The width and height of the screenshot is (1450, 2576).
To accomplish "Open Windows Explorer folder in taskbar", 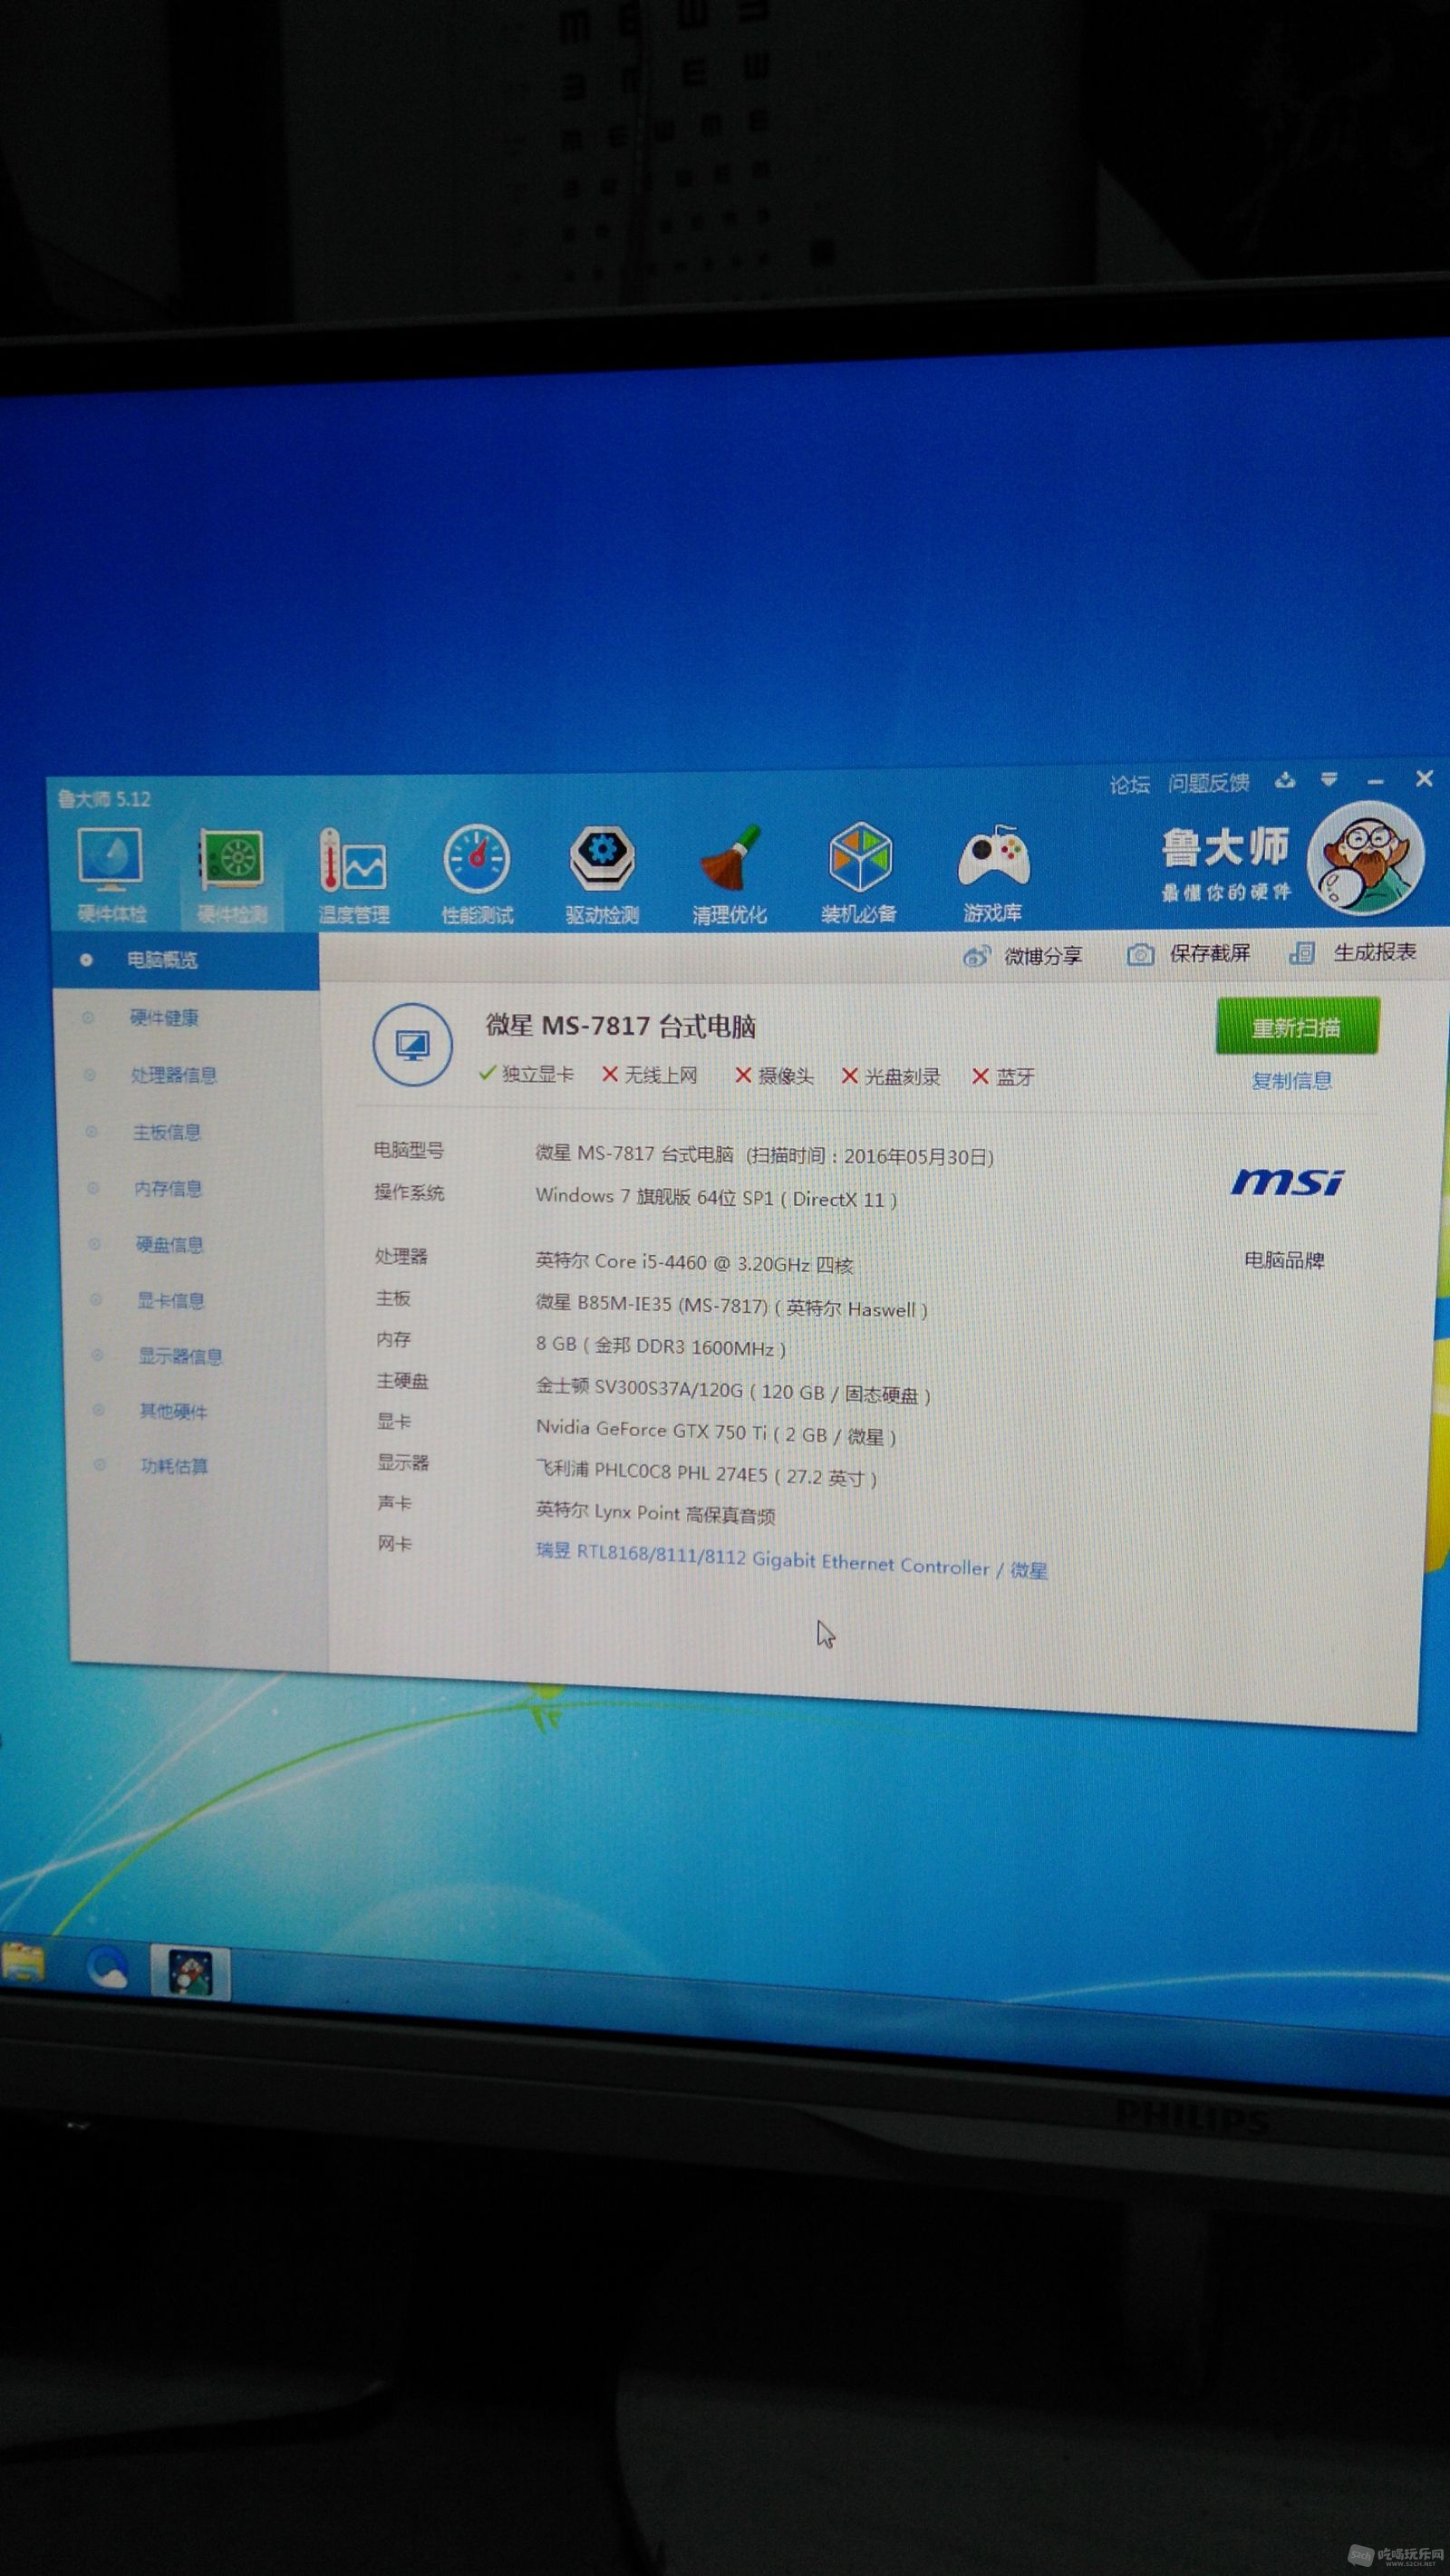I will click(23, 1963).
